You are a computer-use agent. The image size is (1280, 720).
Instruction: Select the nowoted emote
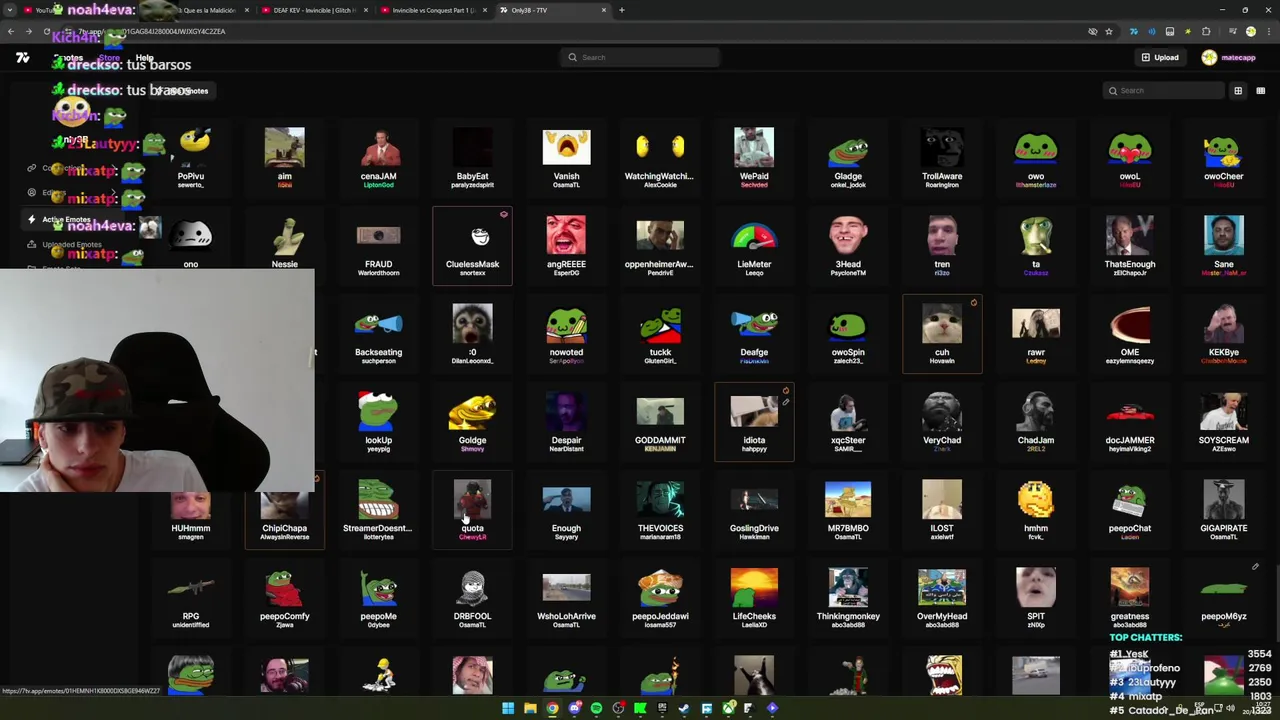point(566,334)
